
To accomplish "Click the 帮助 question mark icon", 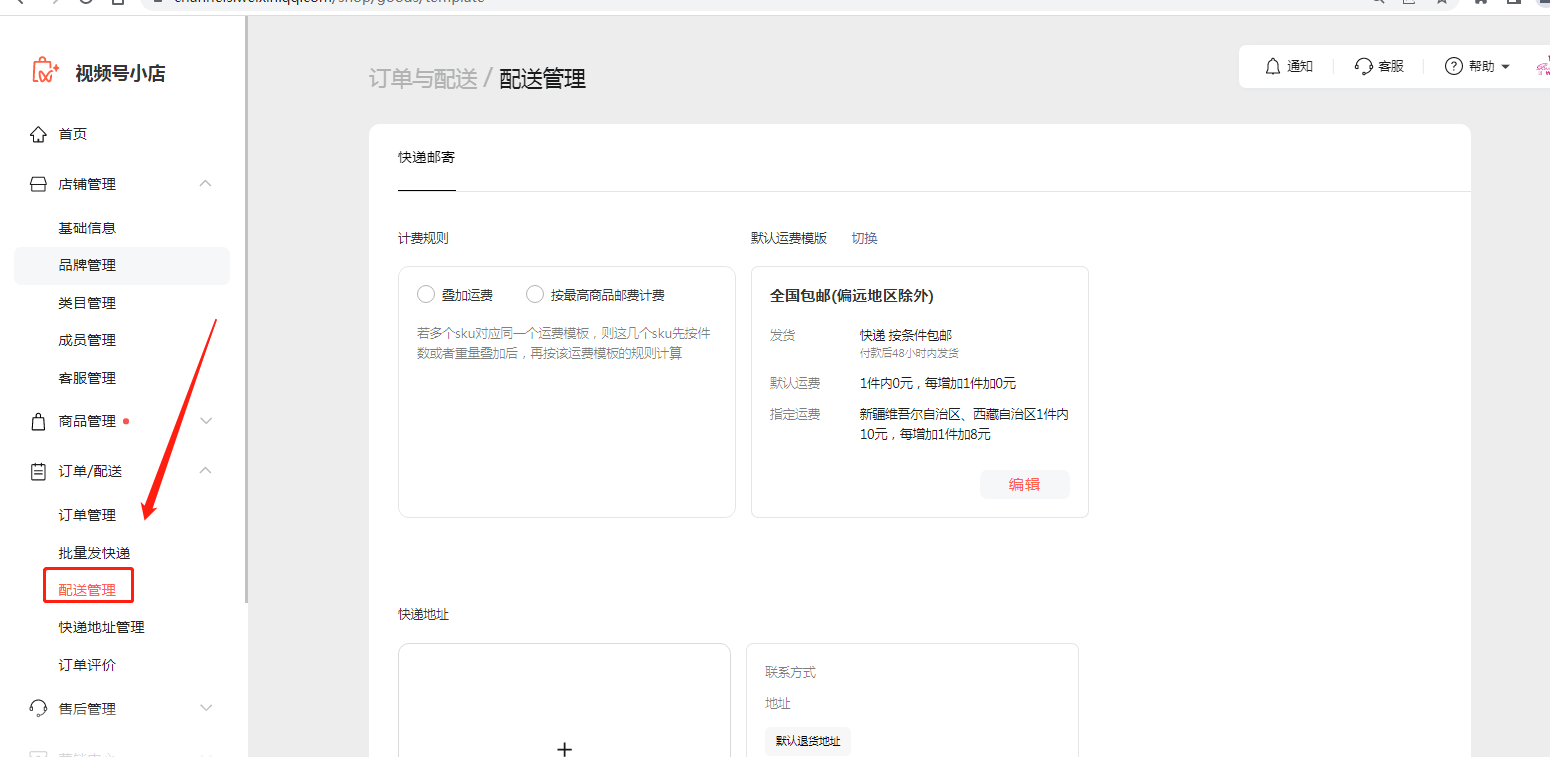I will (x=1454, y=66).
